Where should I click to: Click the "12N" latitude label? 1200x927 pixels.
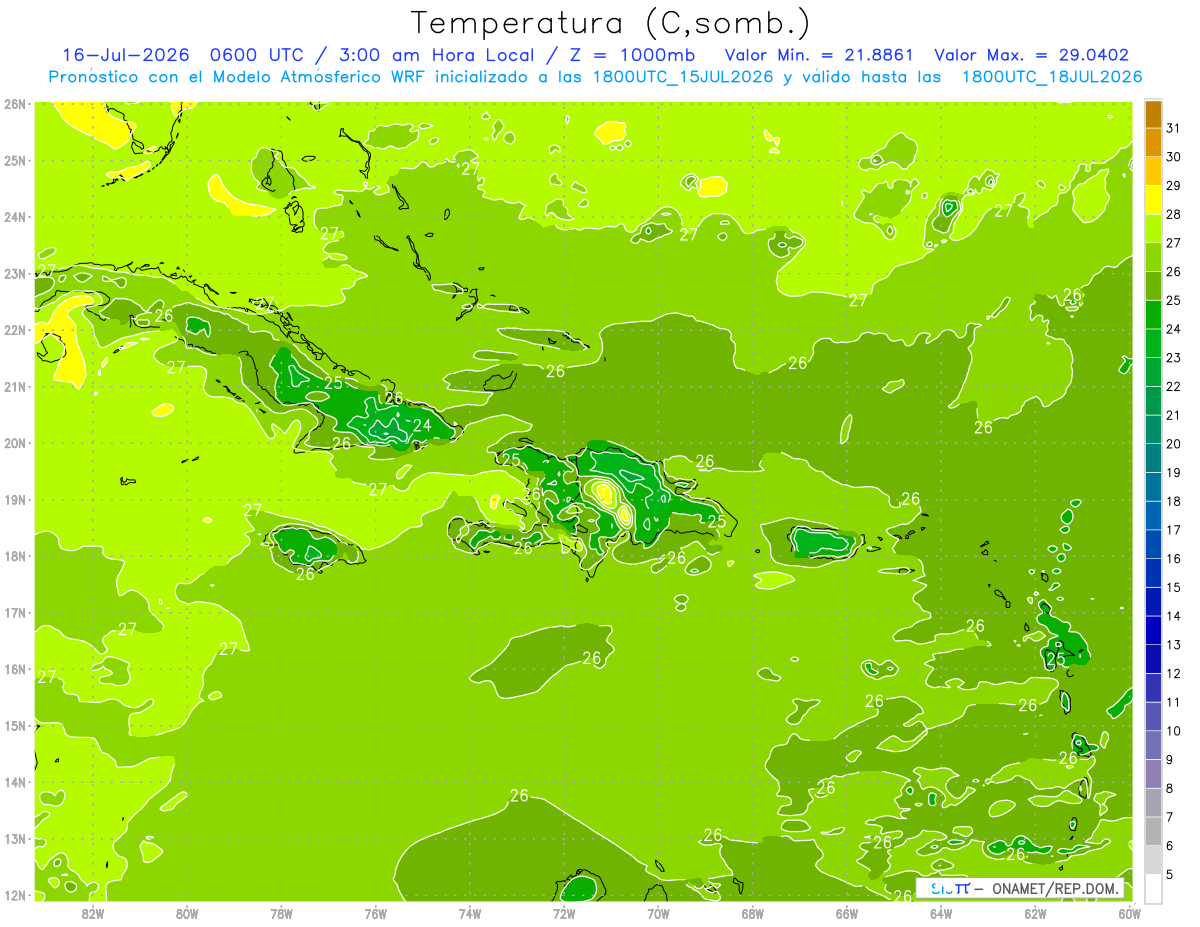click(14, 895)
